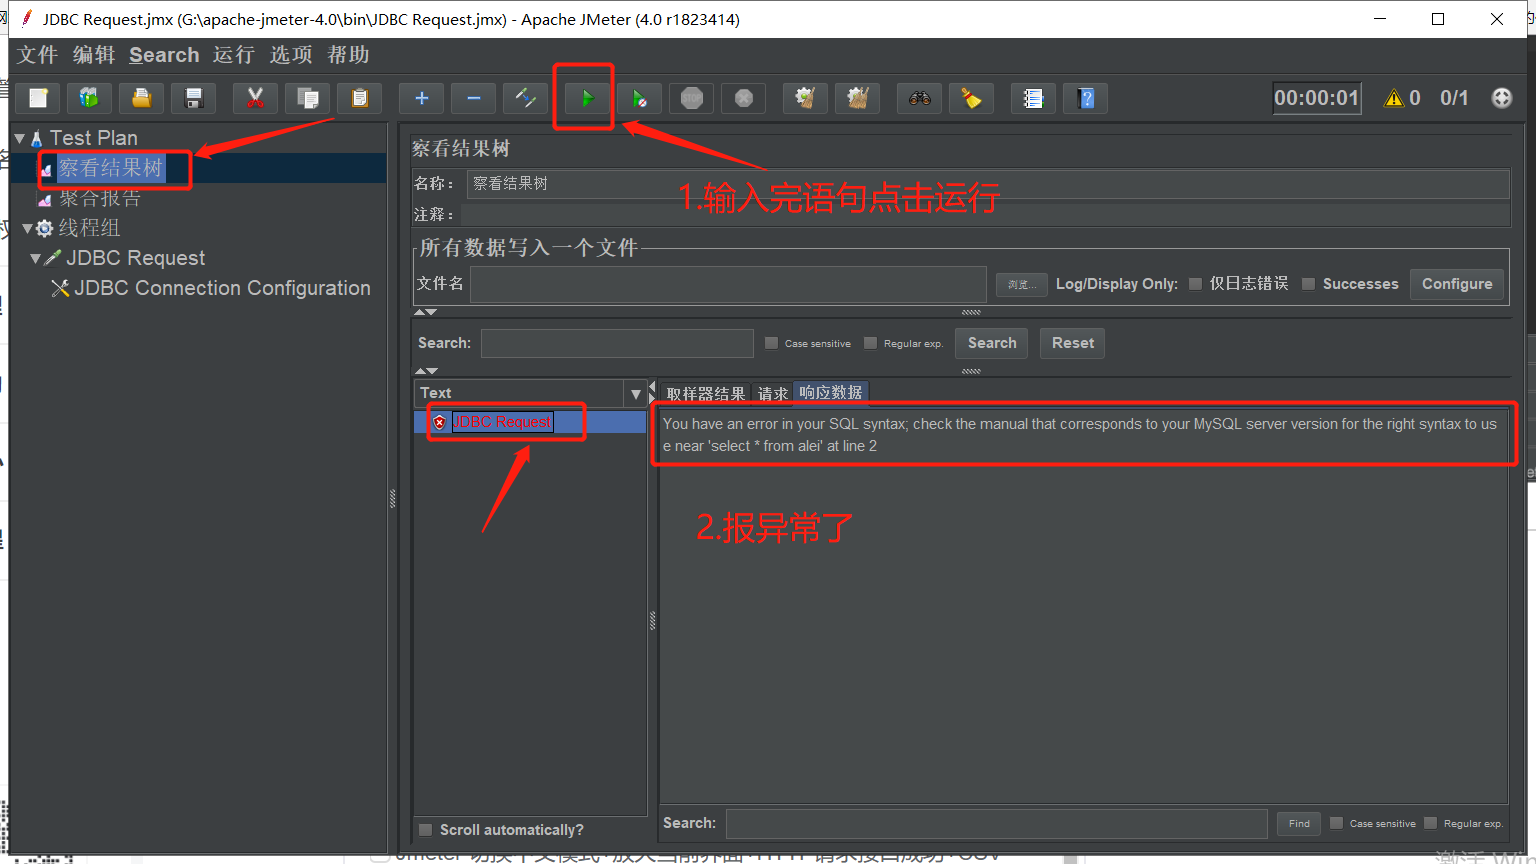The height and width of the screenshot is (864, 1536).
Task: Click the Clear all results broom icon
Action: 857,98
